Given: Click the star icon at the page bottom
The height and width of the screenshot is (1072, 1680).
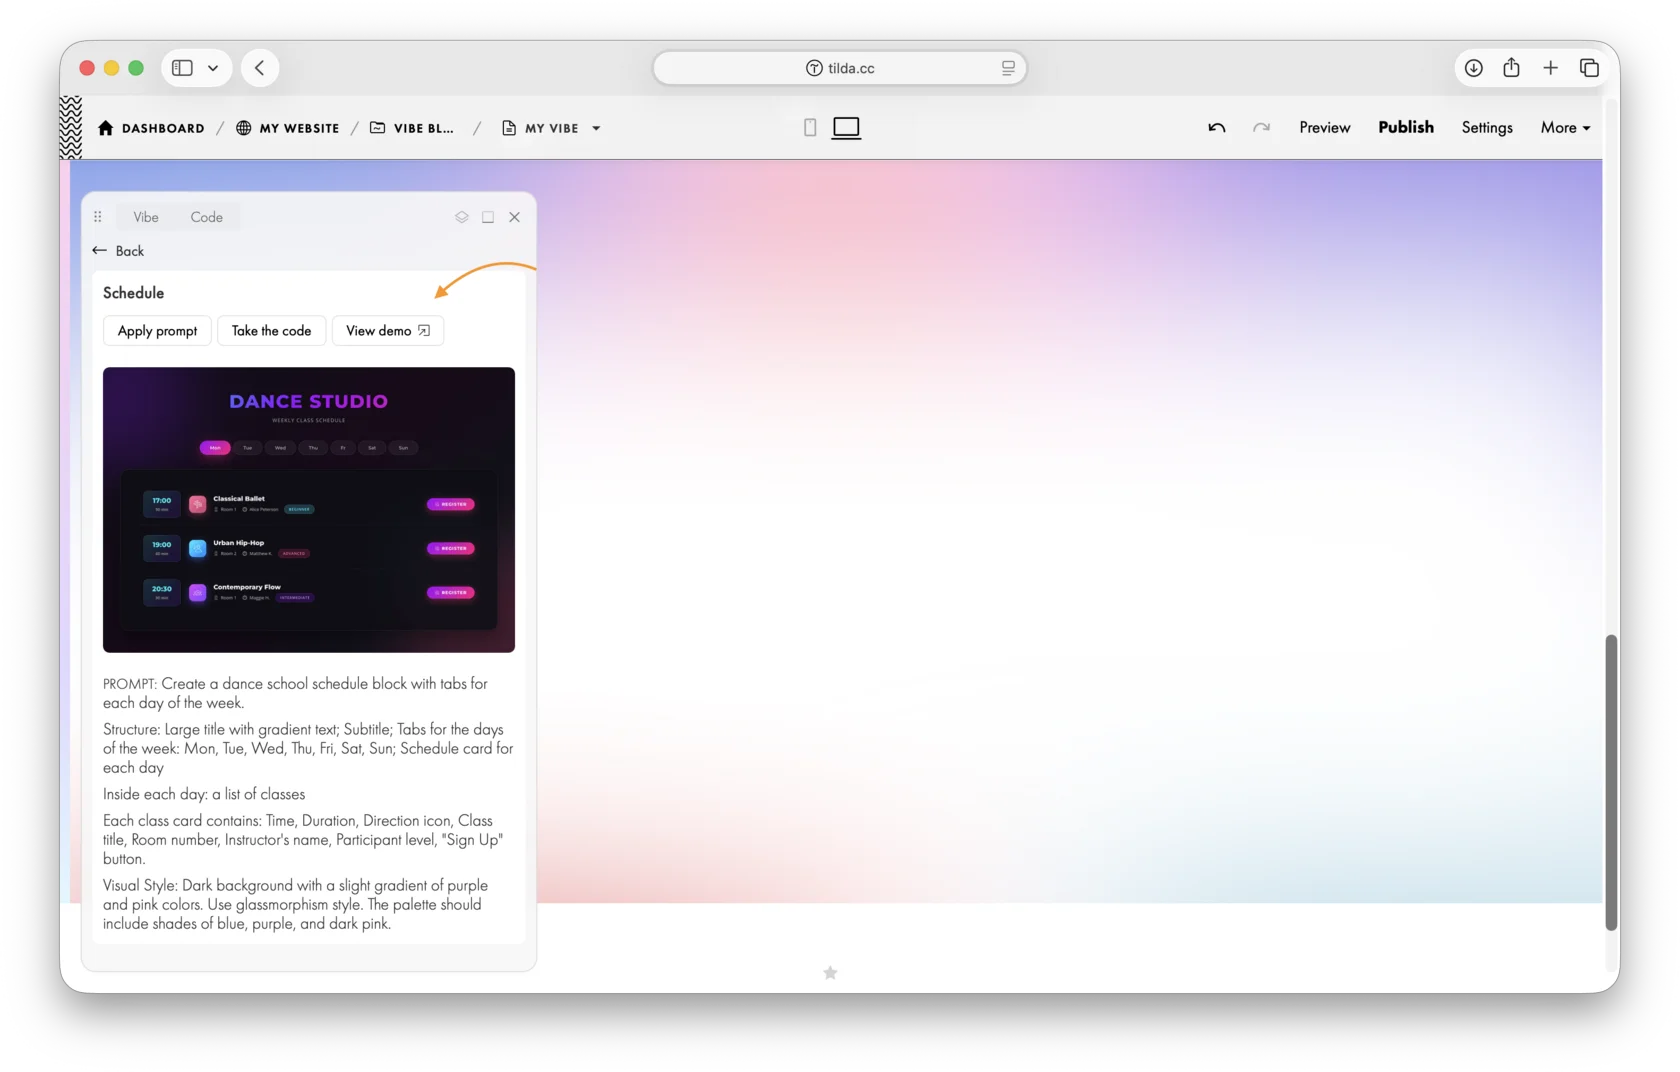Looking at the screenshot, I should 830,973.
